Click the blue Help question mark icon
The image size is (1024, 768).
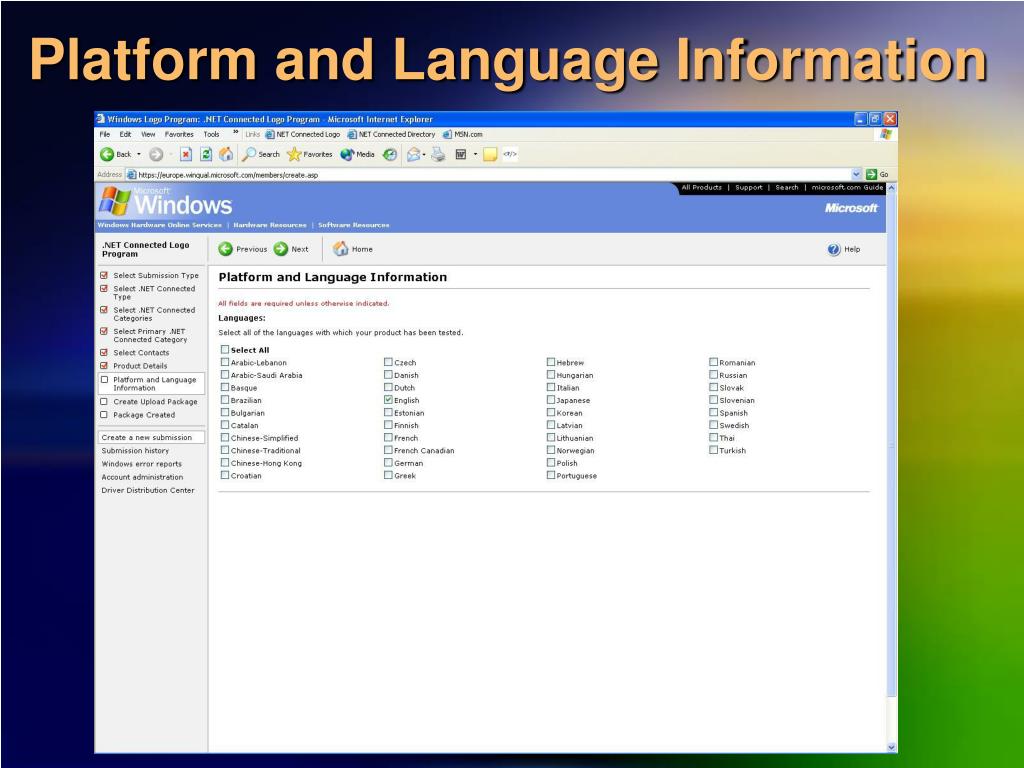pyautogui.click(x=834, y=249)
